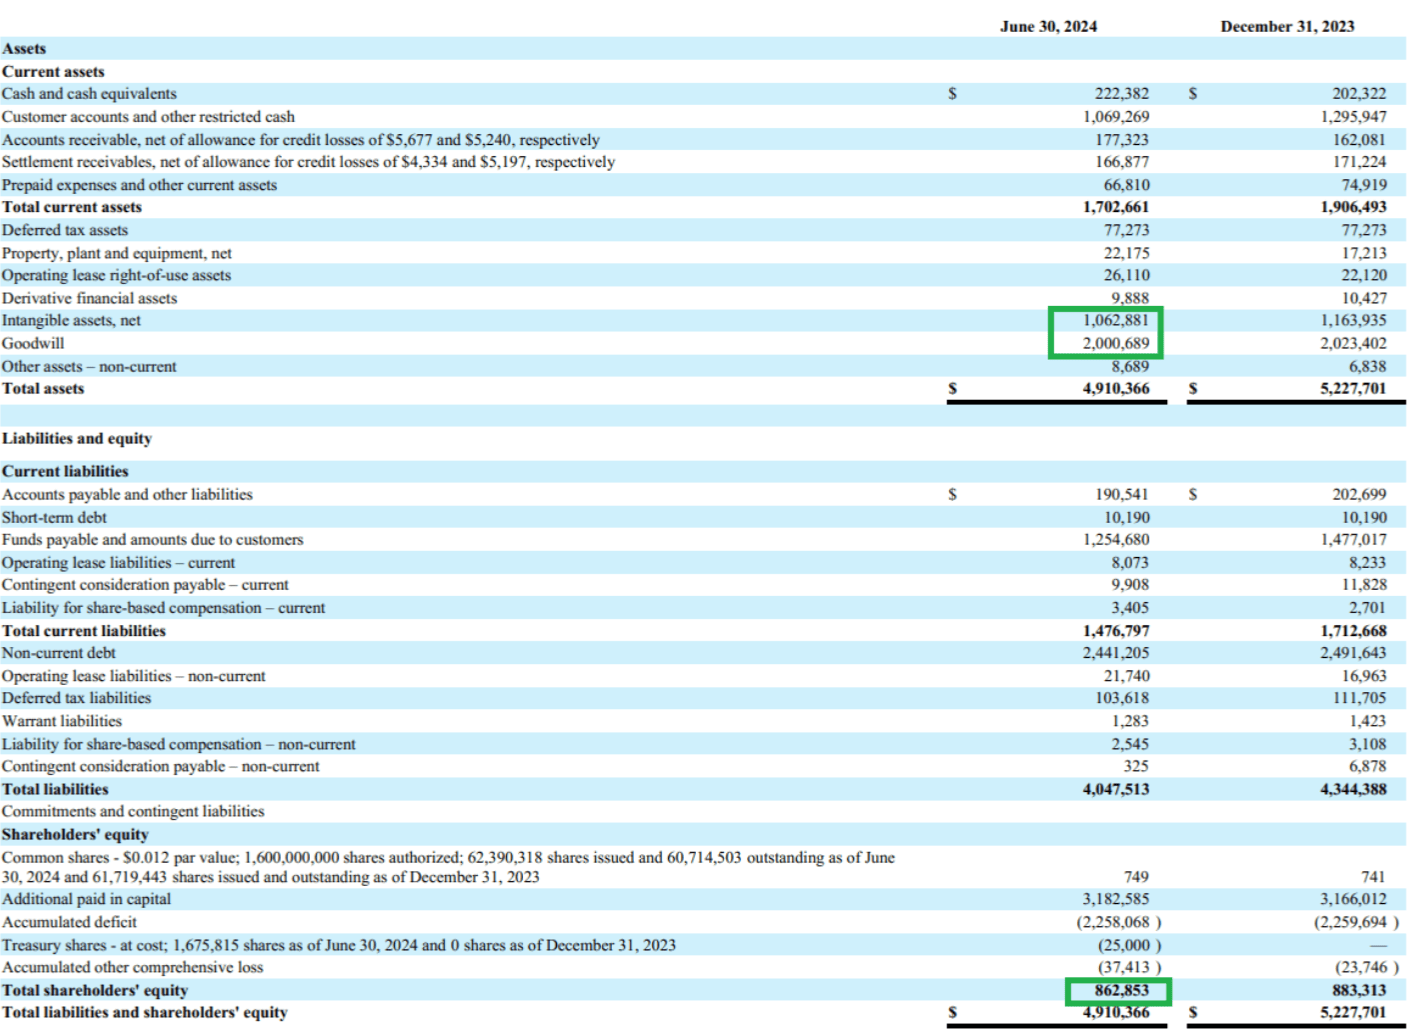Select the Cash and cash equivalents row

[x=90, y=94]
